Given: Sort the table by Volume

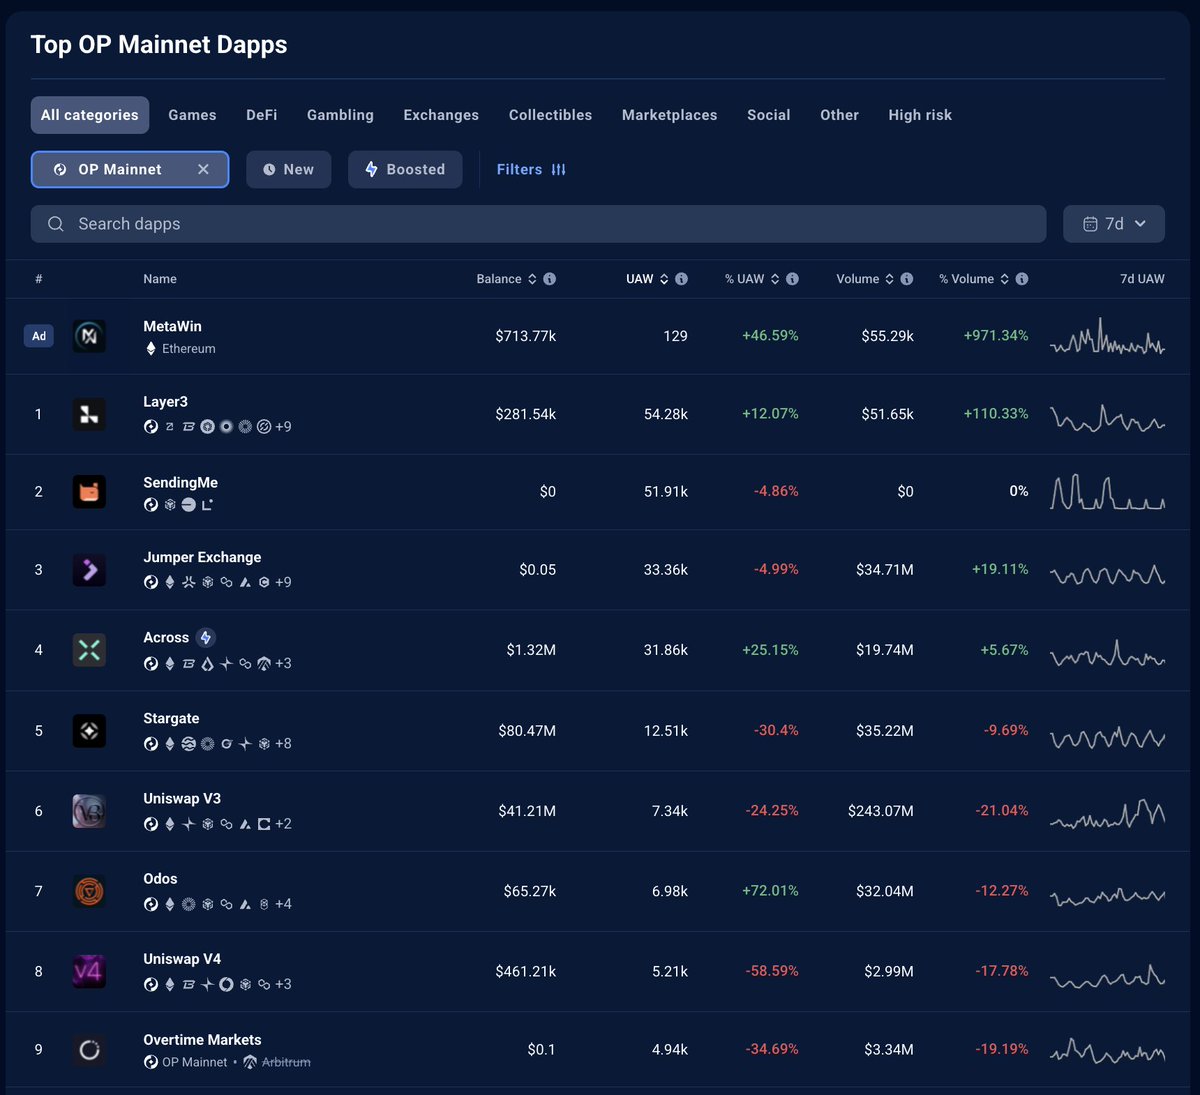Looking at the screenshot, I should point(865,279).
